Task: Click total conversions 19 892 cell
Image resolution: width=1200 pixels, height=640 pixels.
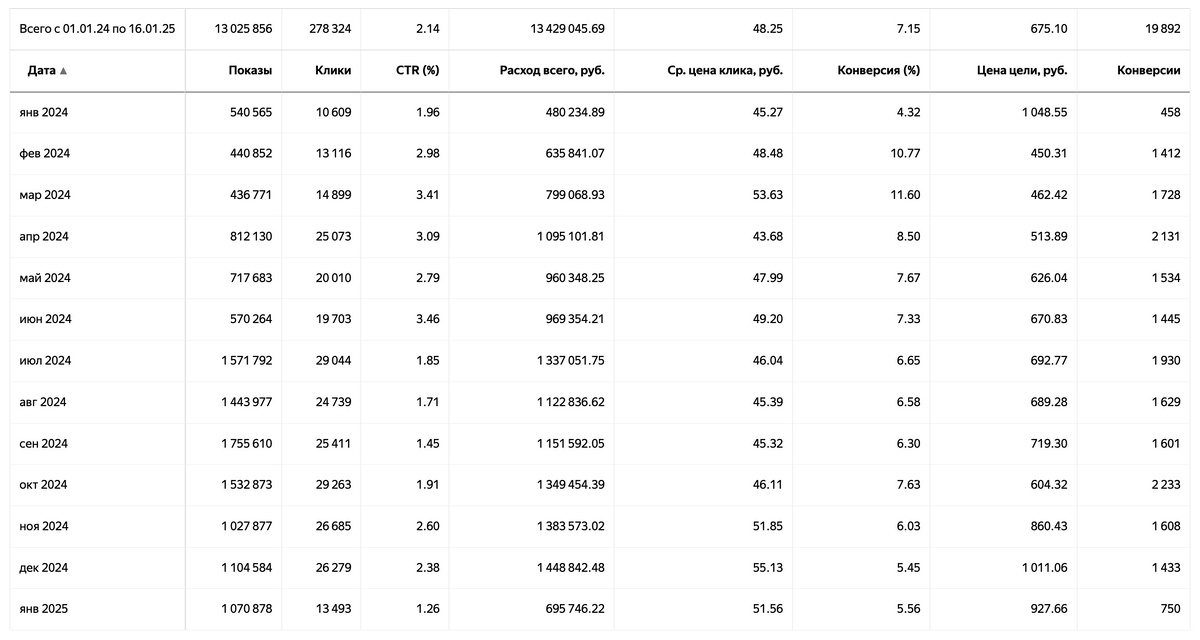Action: pos(1163,29)
